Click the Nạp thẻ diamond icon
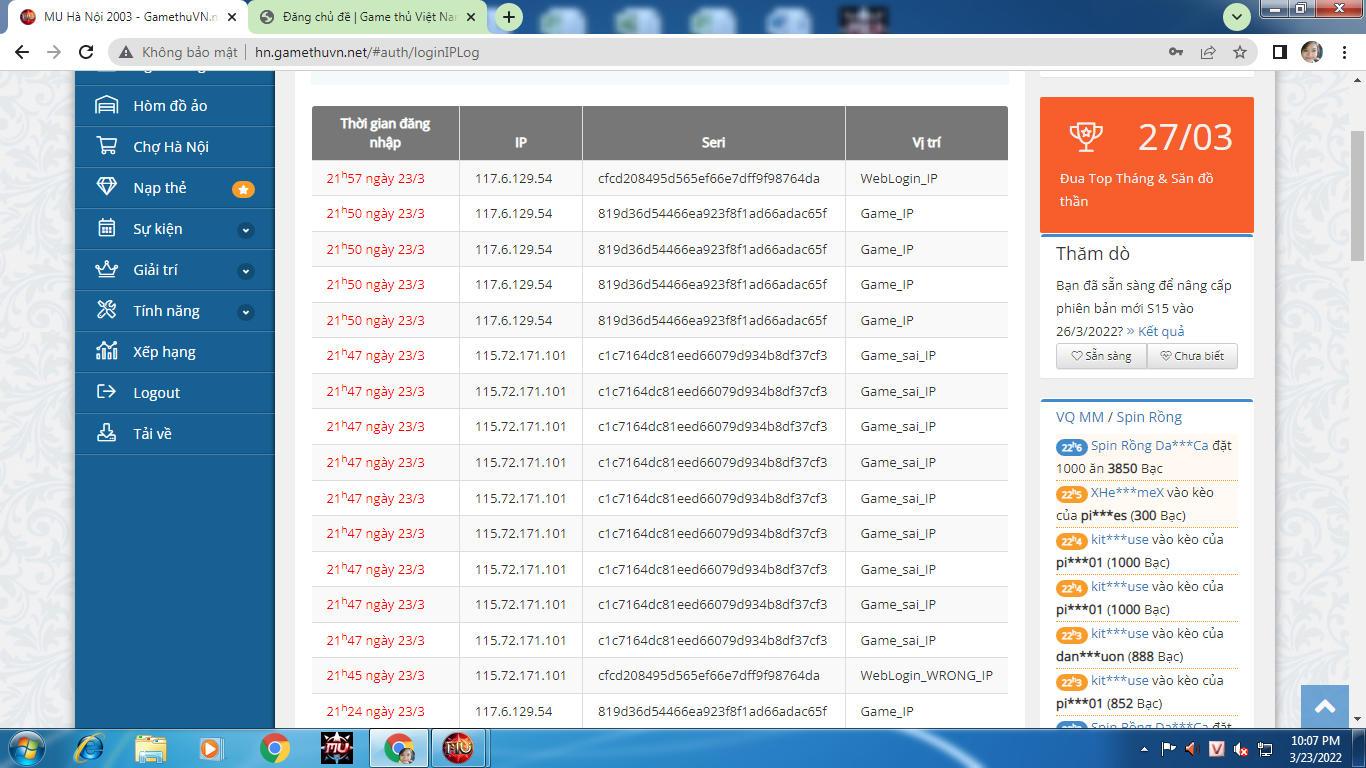 (x=106, y=188)
